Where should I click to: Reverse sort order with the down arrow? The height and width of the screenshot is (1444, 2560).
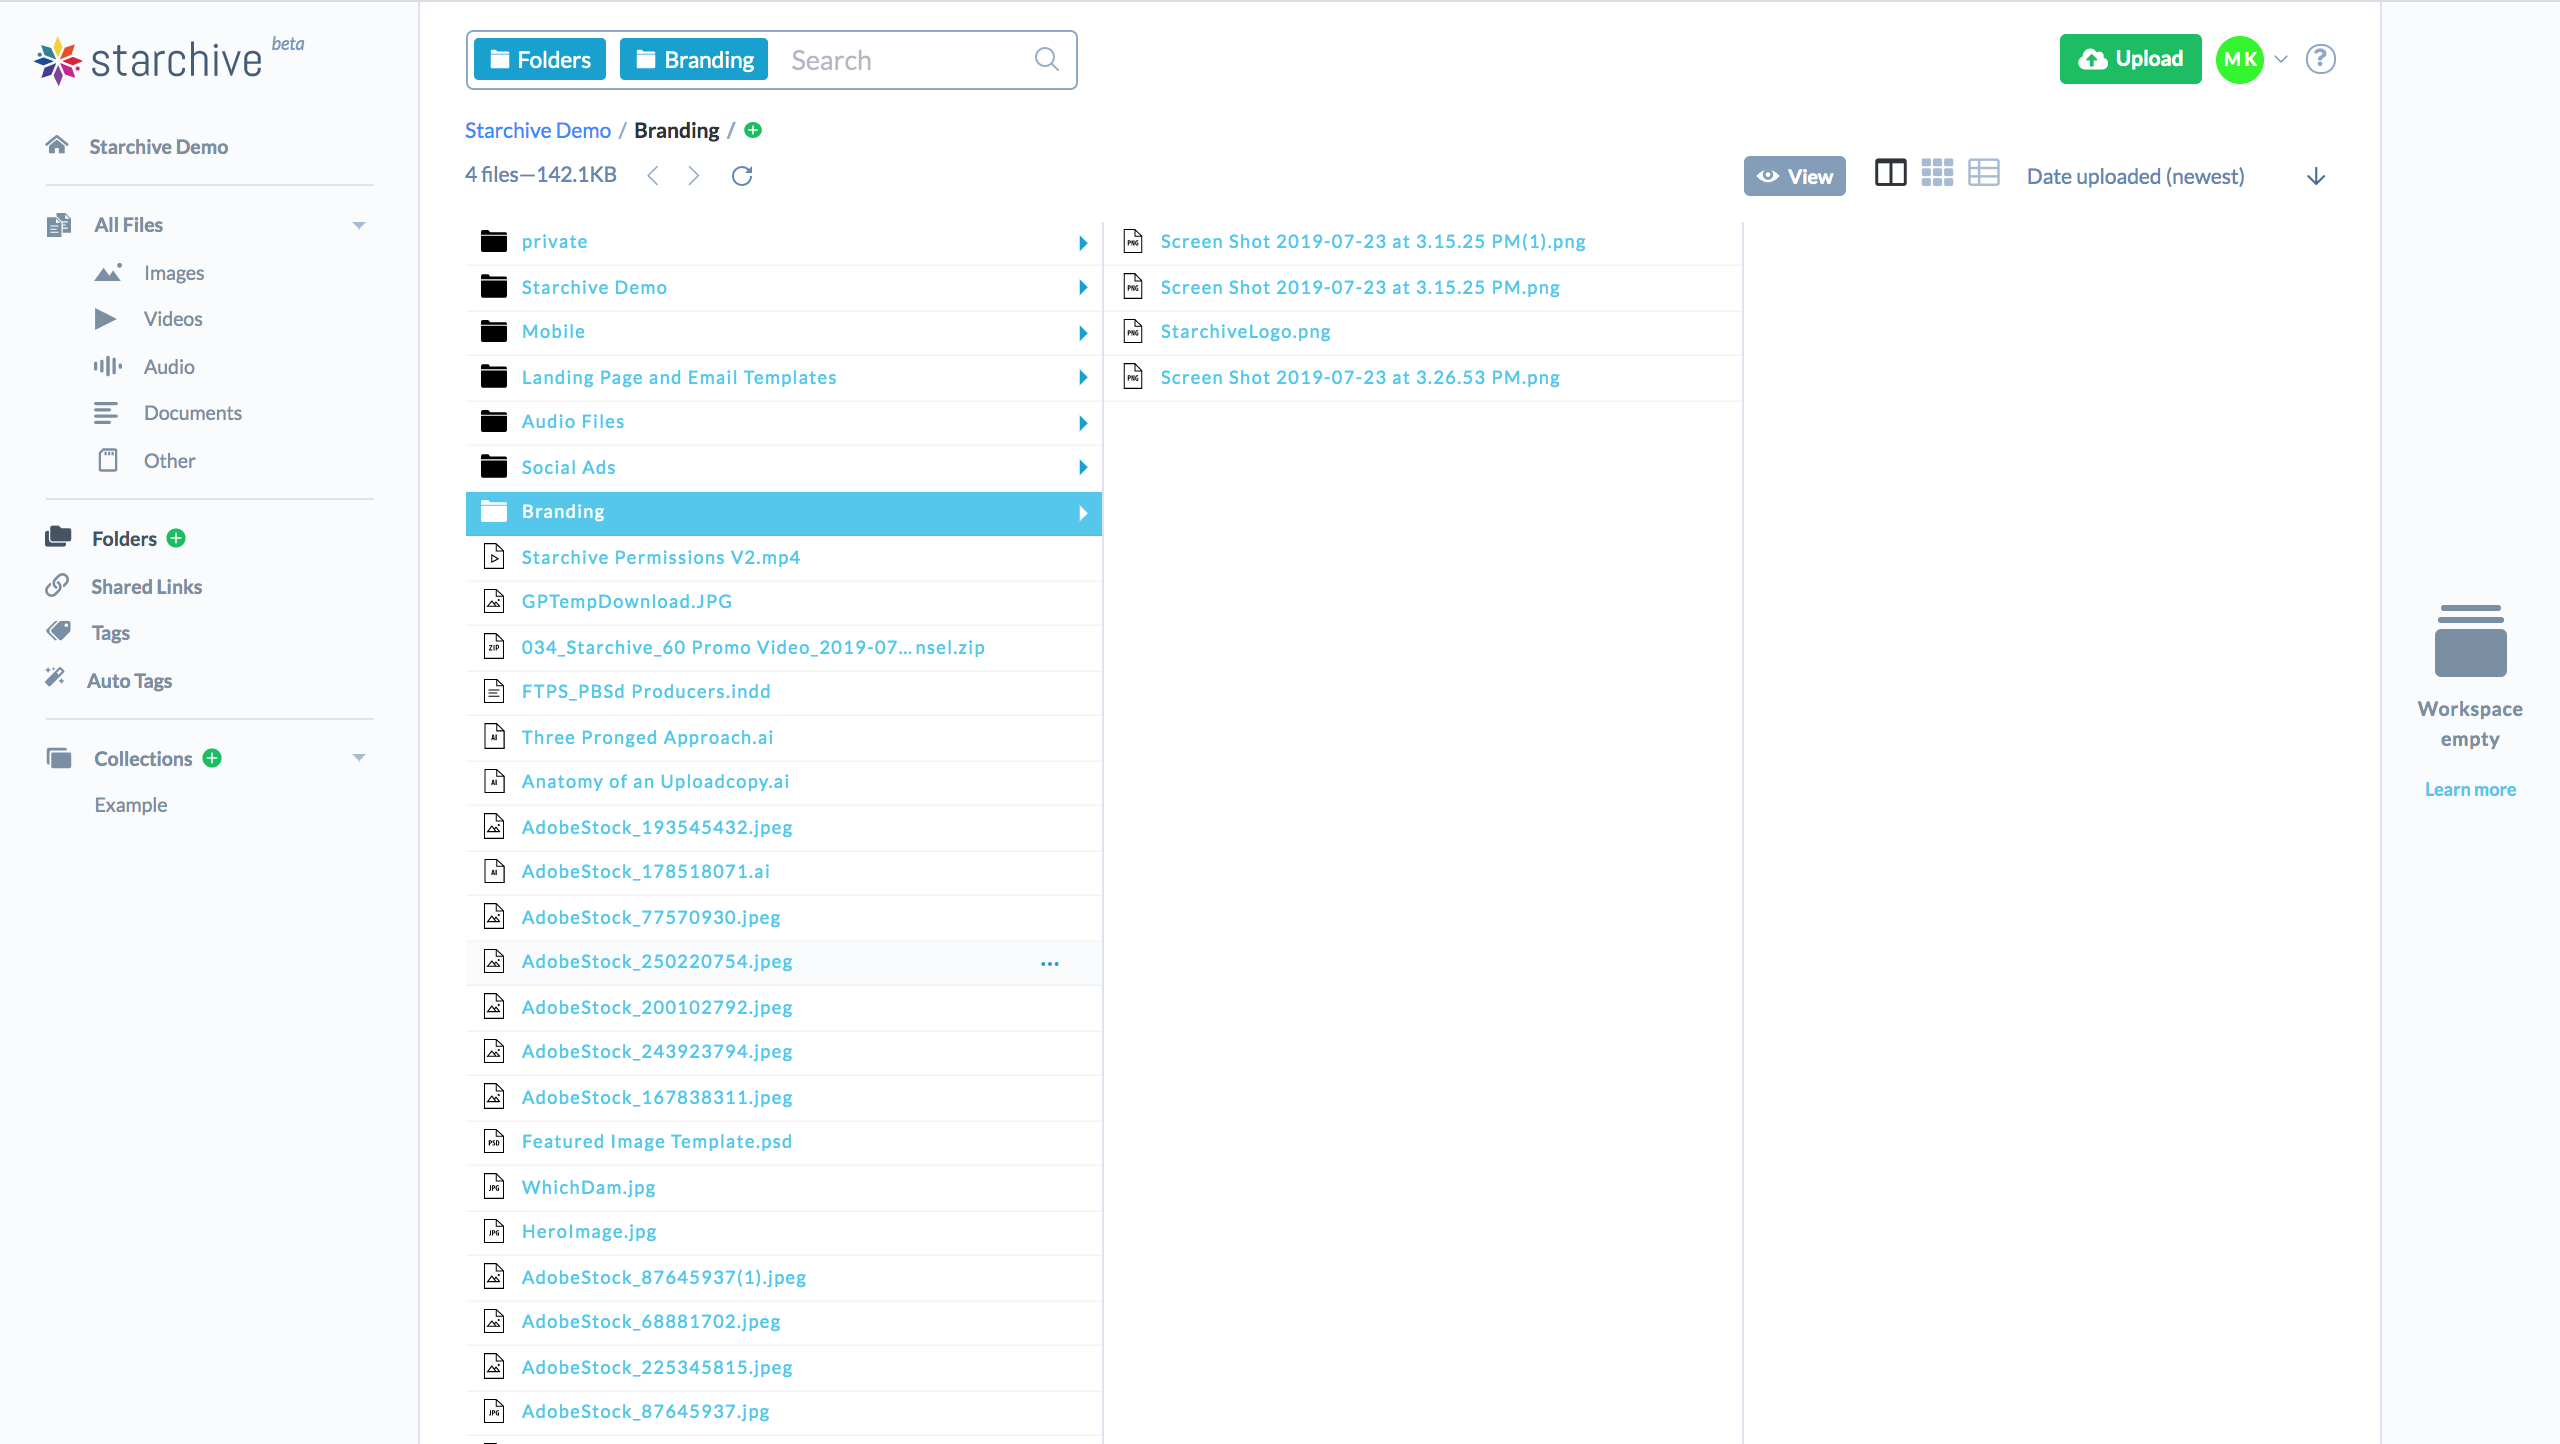[x=2317, y=176]
